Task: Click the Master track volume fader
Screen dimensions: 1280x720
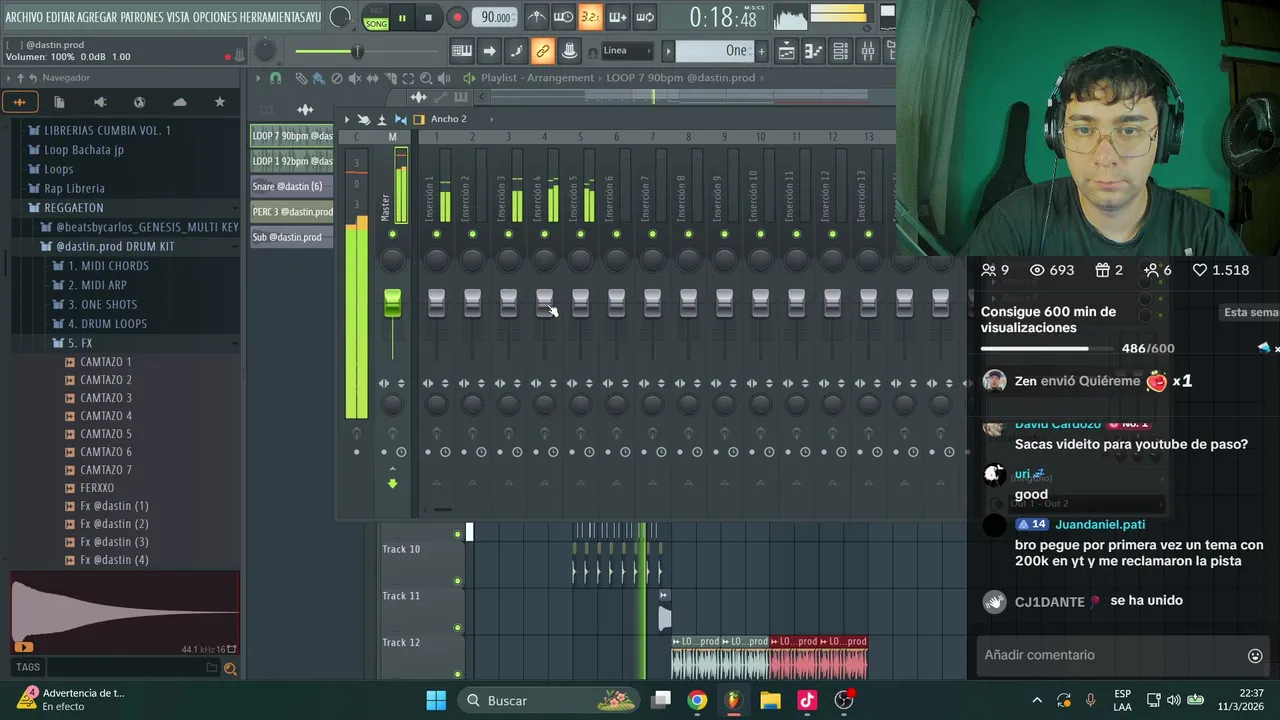Action: (x=392, y=304)
